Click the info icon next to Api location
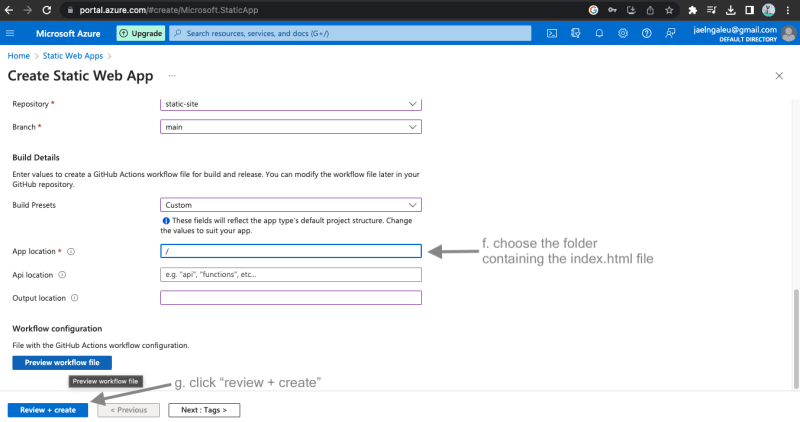Image resolution: width=800 pixels, height=422 pixels. pos(62,275)
